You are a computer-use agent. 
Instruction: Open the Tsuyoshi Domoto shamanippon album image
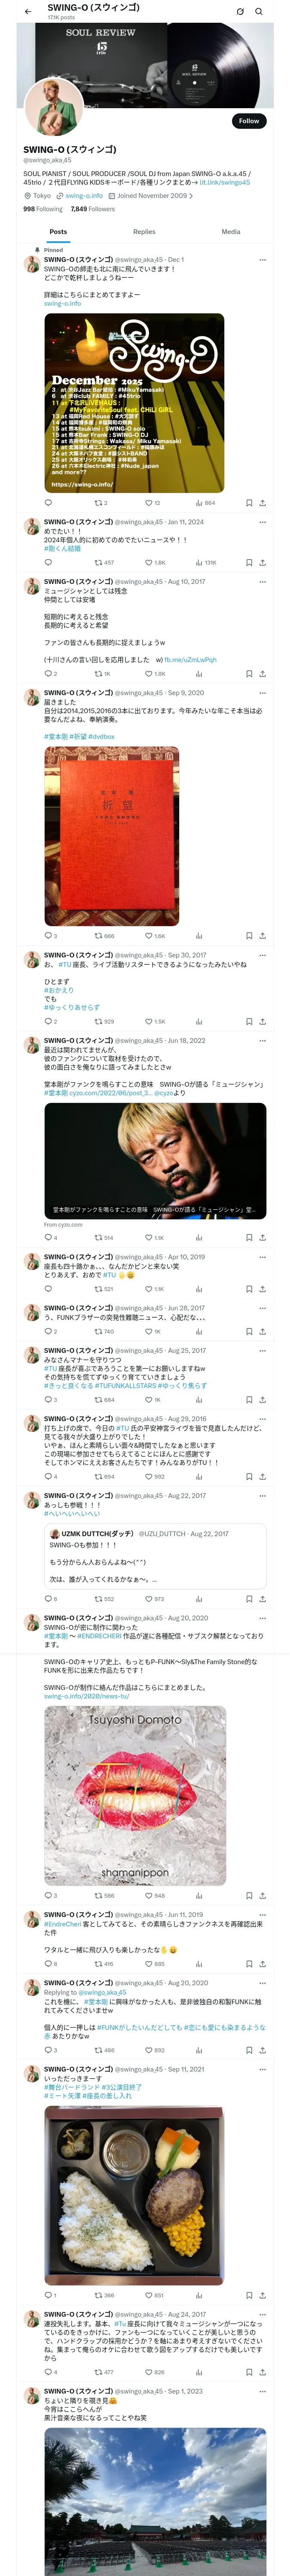[135, 1795]
